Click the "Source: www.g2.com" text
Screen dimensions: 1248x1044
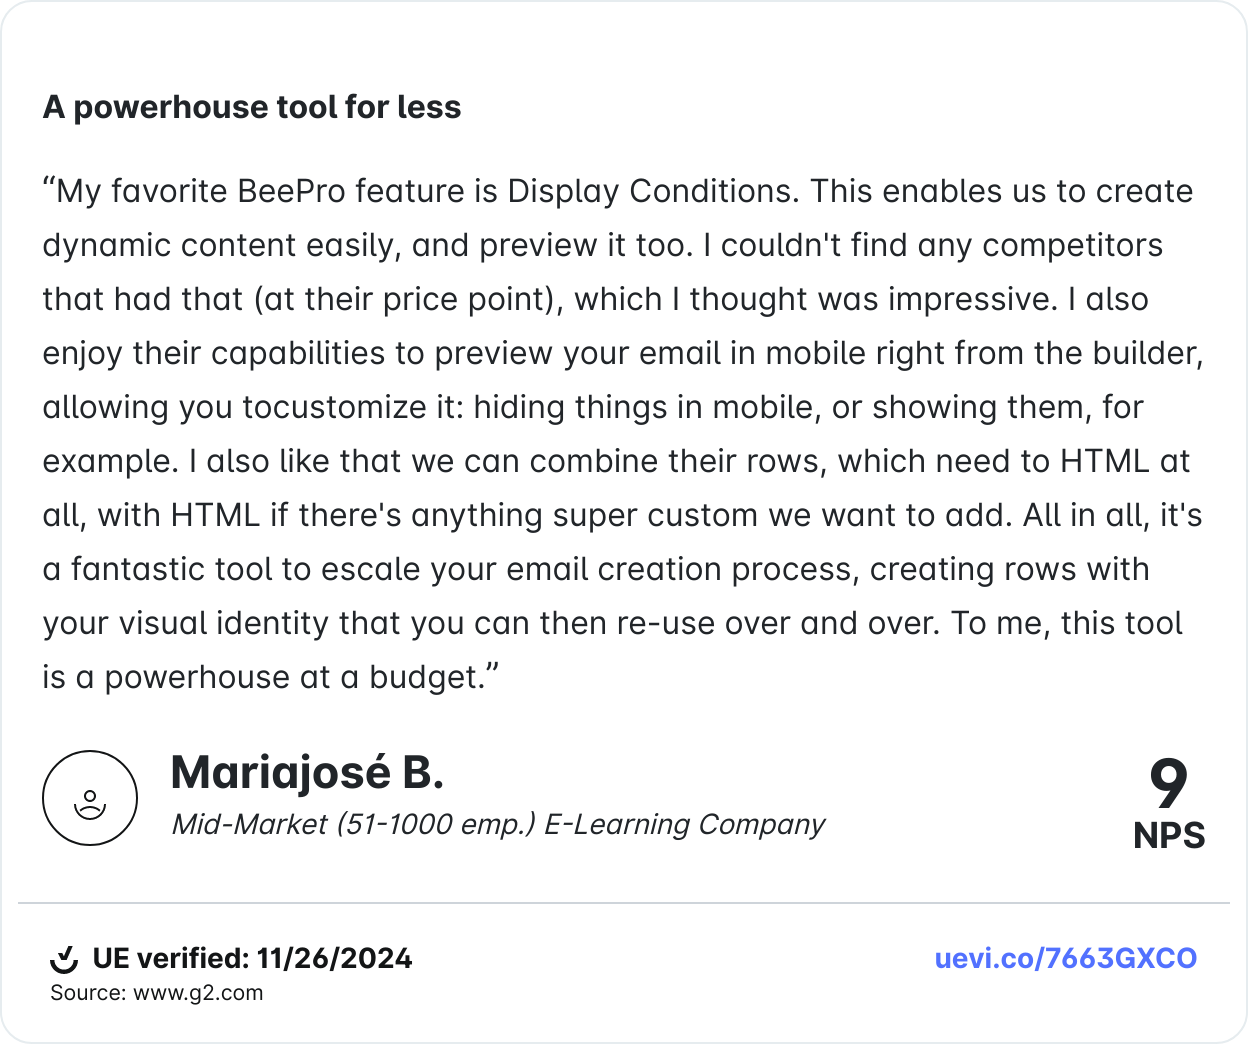coord(157,993)
